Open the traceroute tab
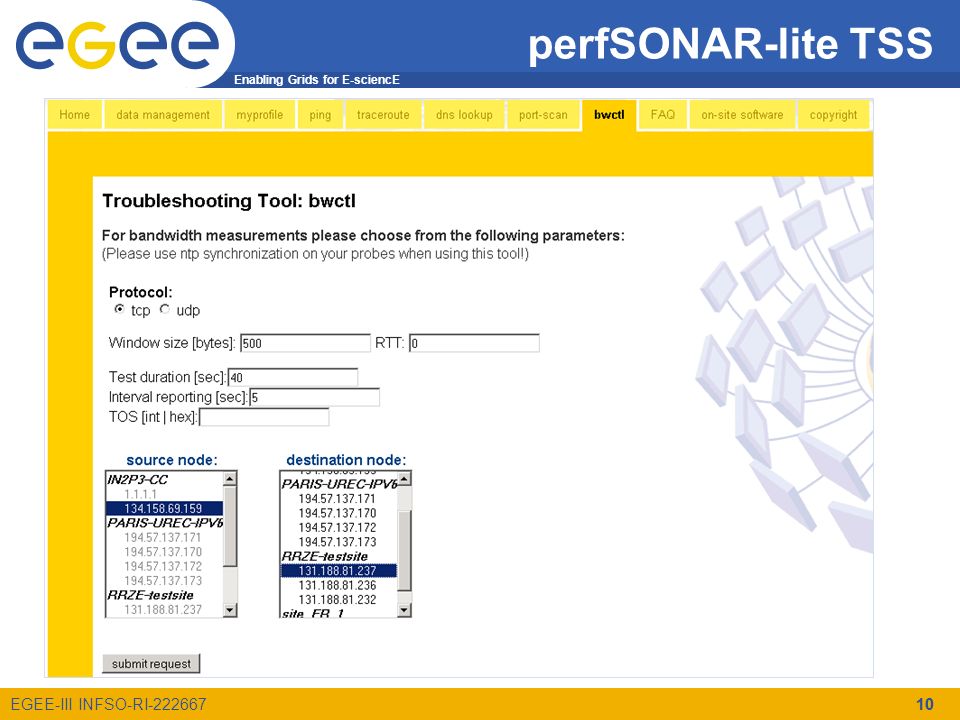Image resolution: width=960 pixels, height=720 pixels. [x=383, y=115]
